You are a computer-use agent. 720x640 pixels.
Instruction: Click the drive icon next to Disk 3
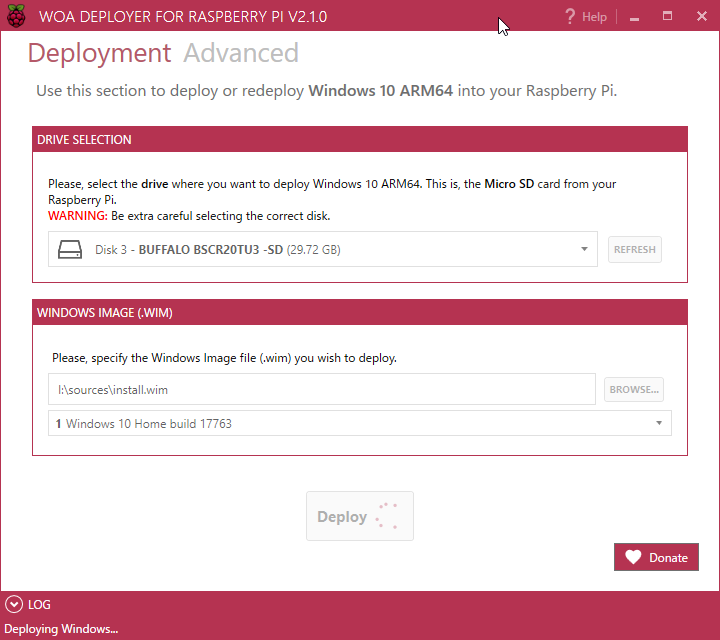tap(70, 250)
